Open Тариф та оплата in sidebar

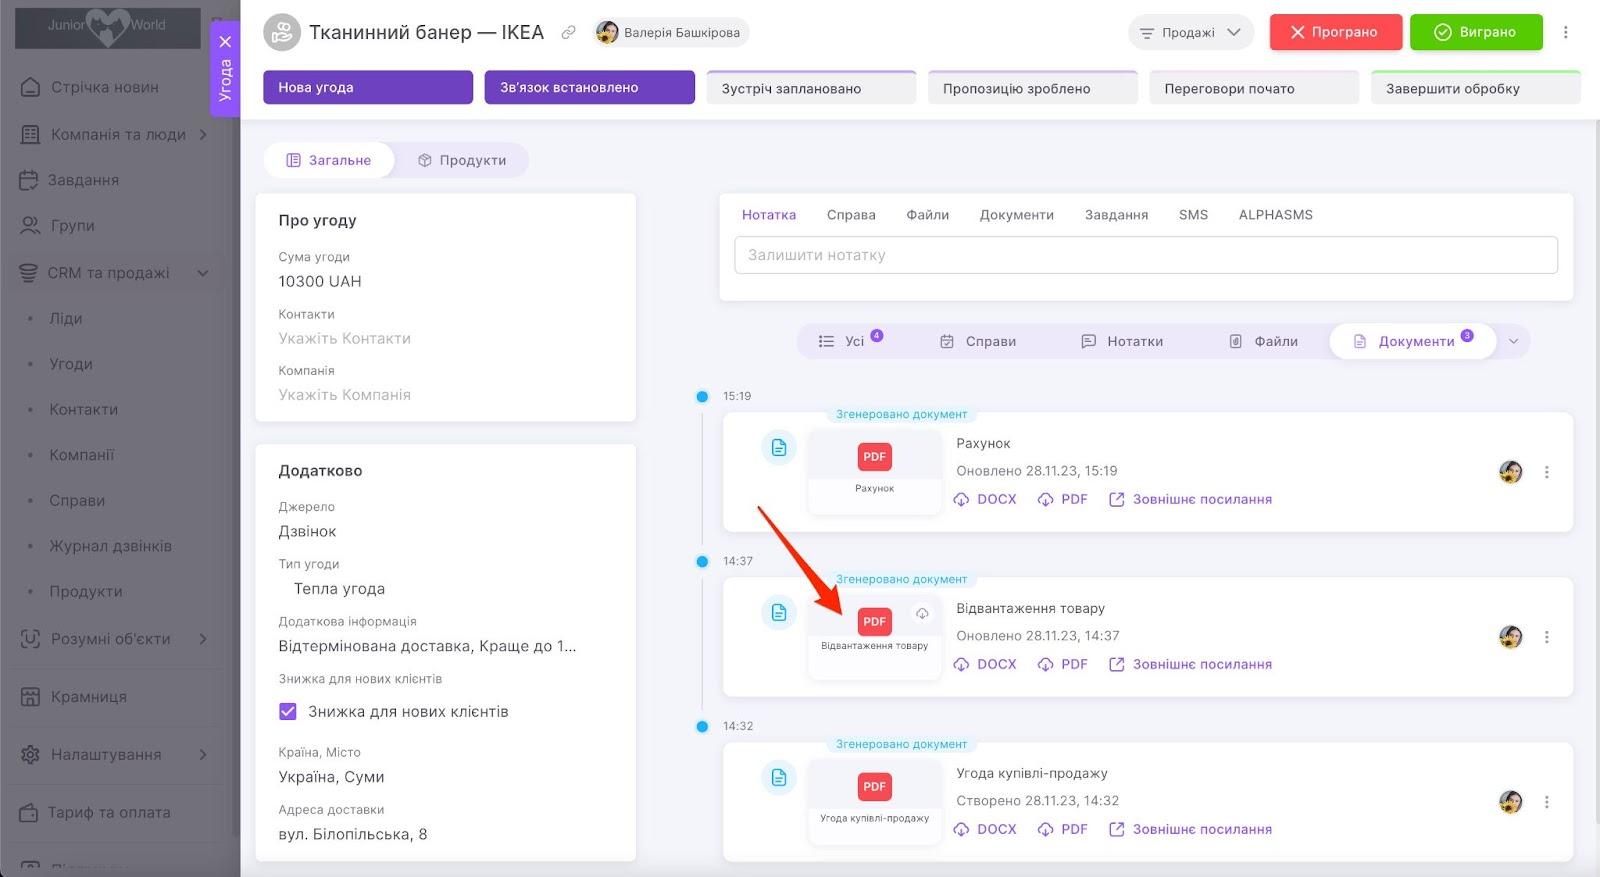click(94, 813)
